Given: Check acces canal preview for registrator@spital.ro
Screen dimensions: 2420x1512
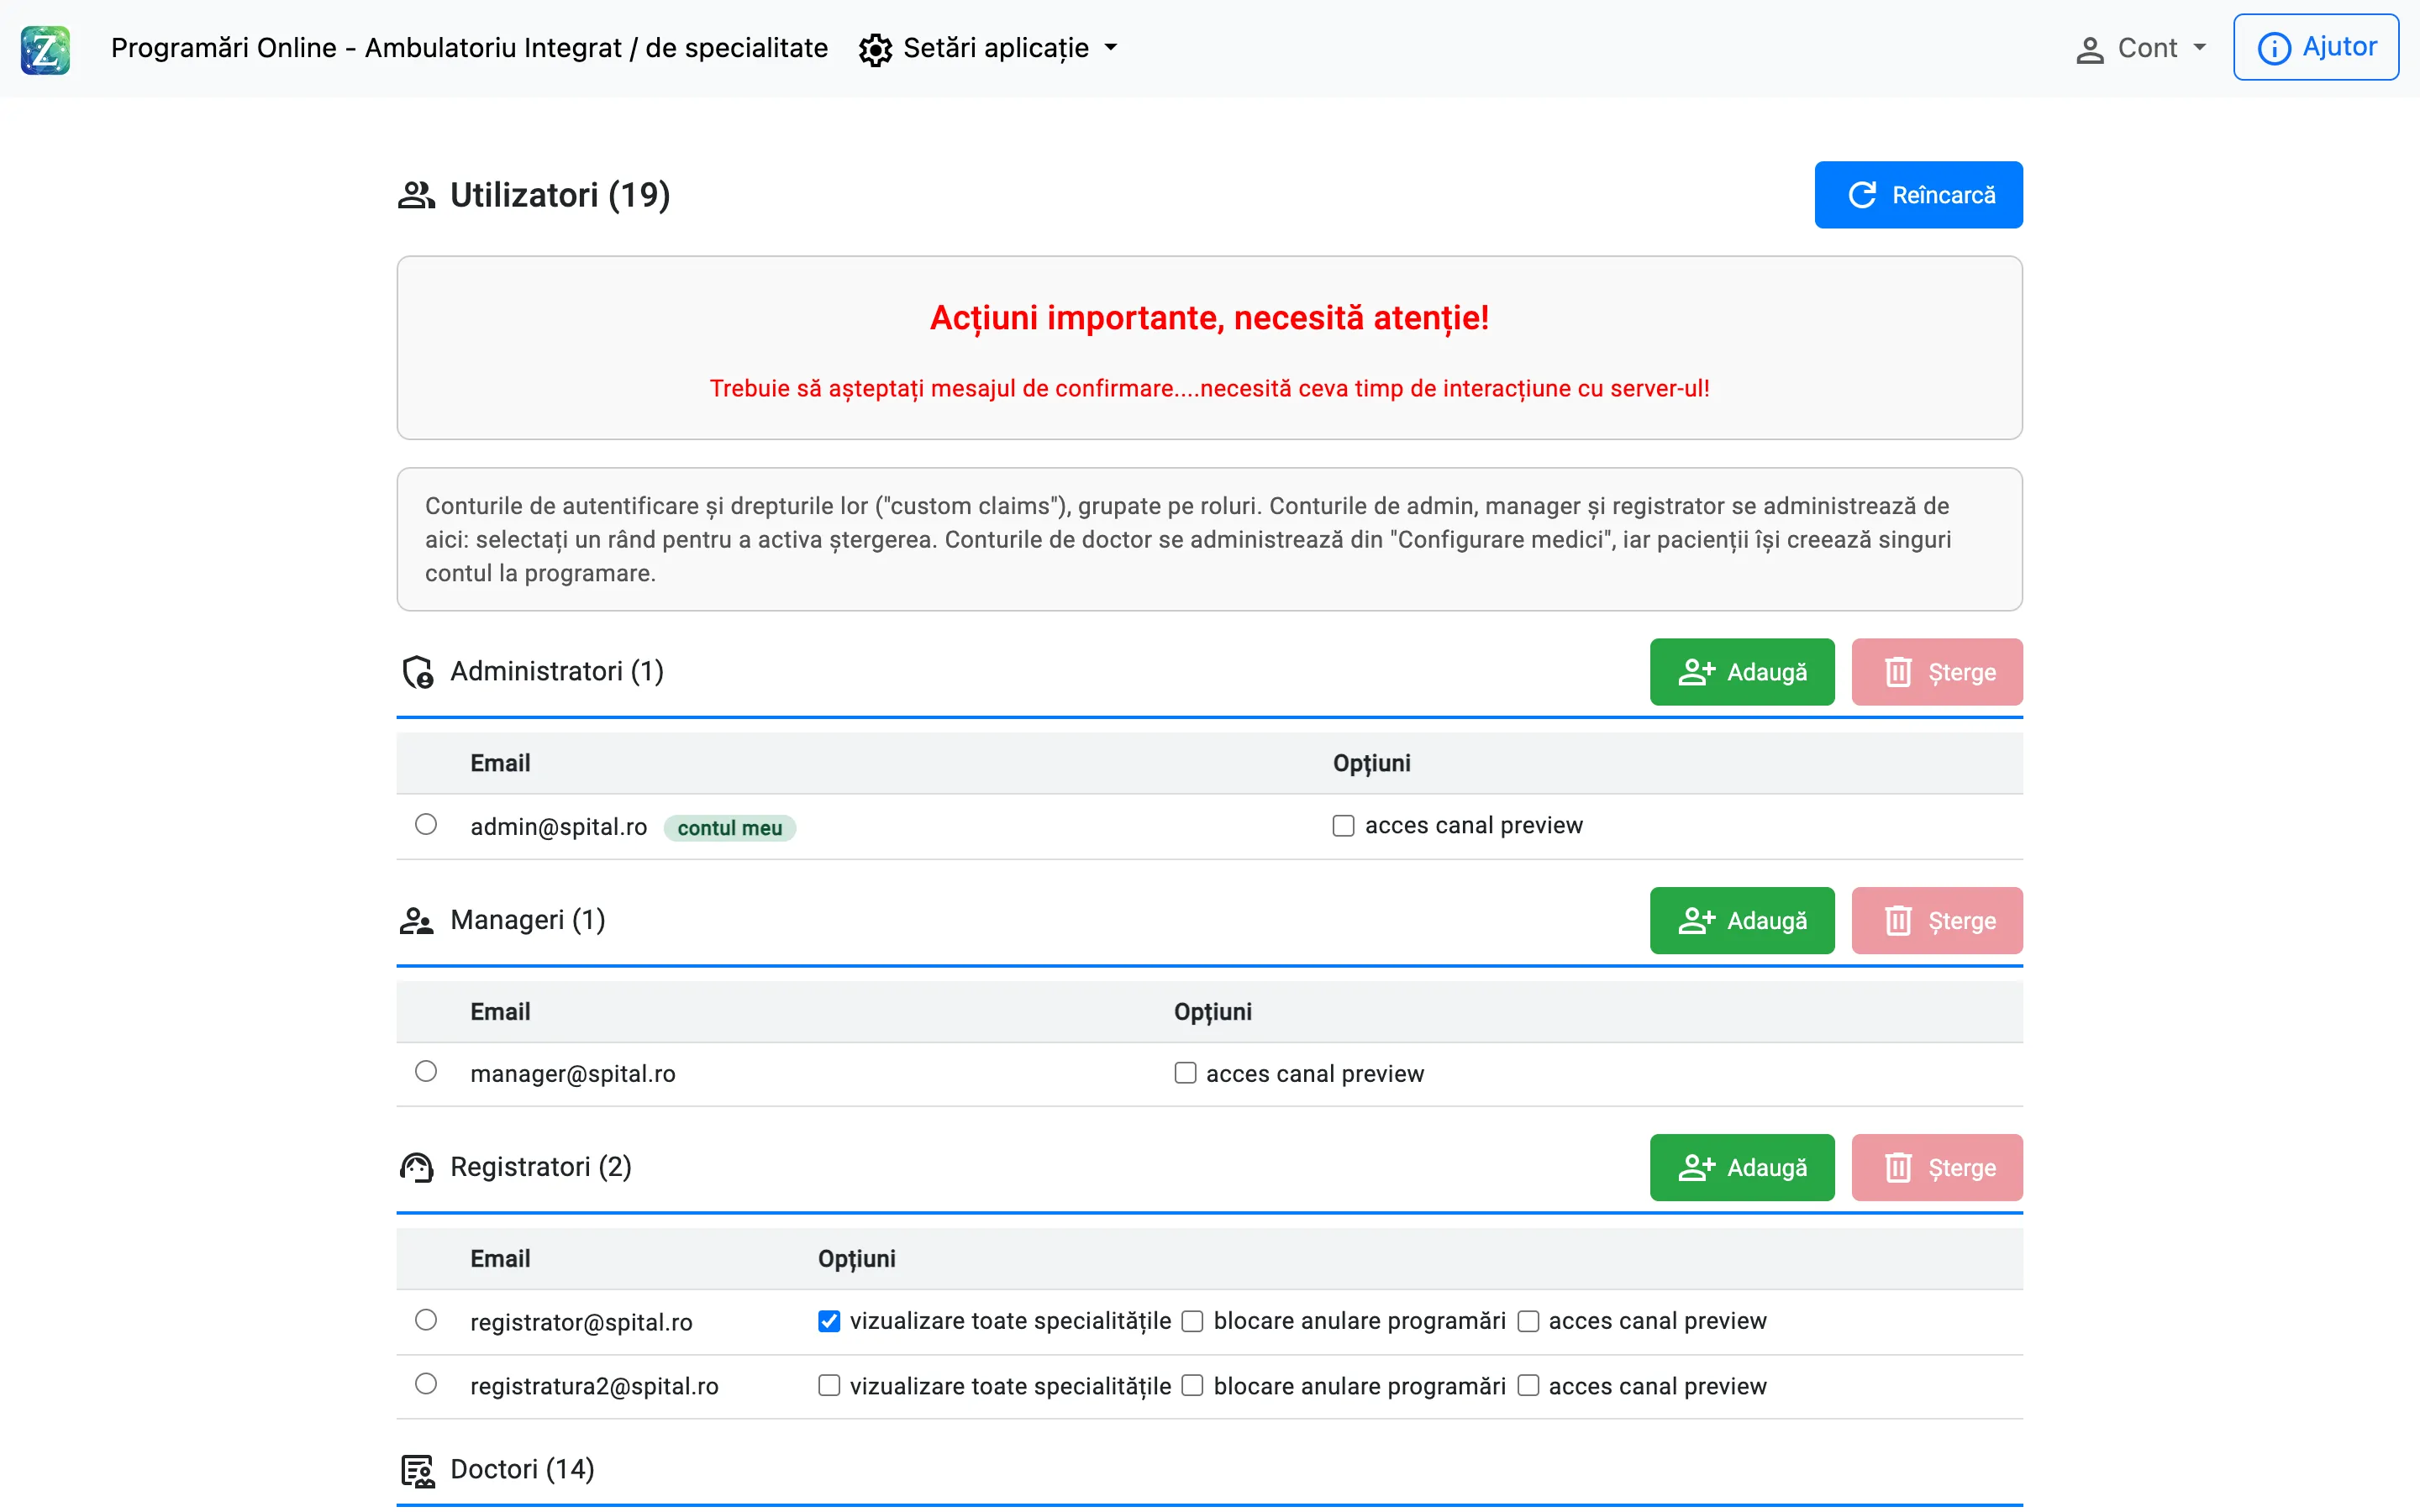Looking at the screenshot, I should [x=1528, y=1321].
